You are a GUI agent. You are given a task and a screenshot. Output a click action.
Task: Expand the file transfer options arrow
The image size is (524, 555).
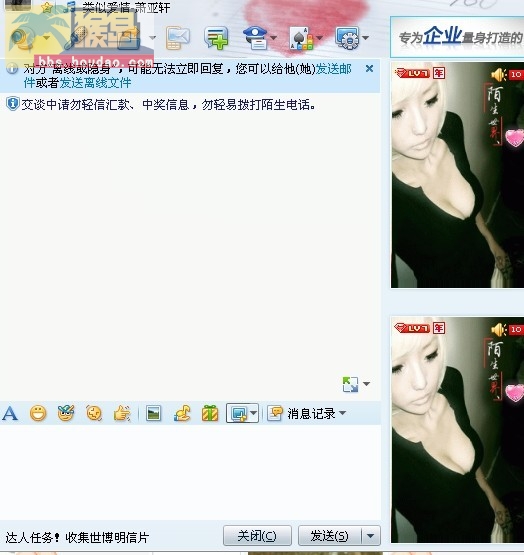[x=153, y=38]
